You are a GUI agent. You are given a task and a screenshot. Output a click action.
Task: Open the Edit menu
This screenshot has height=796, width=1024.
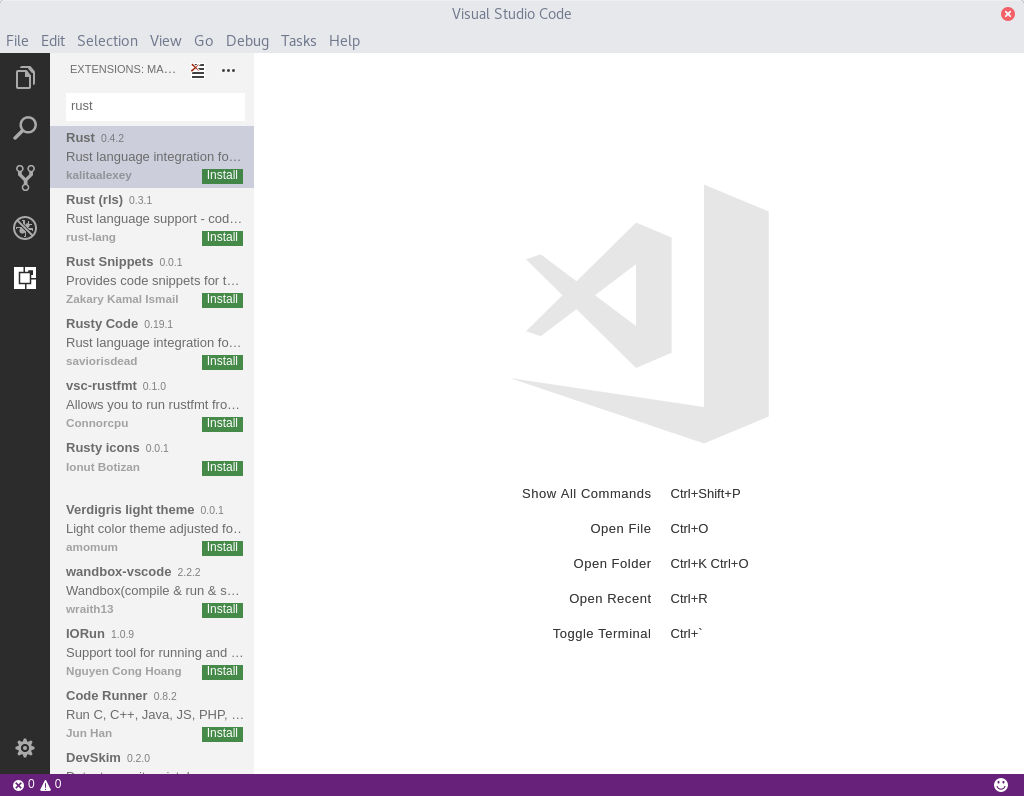pos(52,40)
